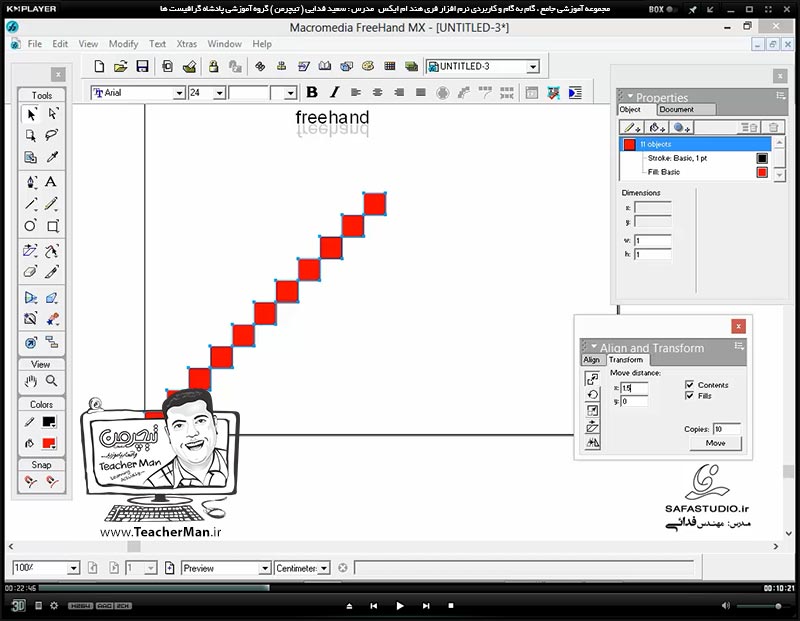Open KMPlayer settings gear

pos(54,606)
